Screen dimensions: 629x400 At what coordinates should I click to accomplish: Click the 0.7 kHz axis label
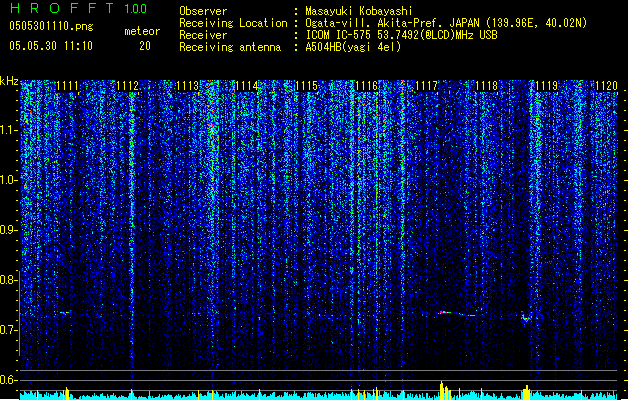[8, 330]
